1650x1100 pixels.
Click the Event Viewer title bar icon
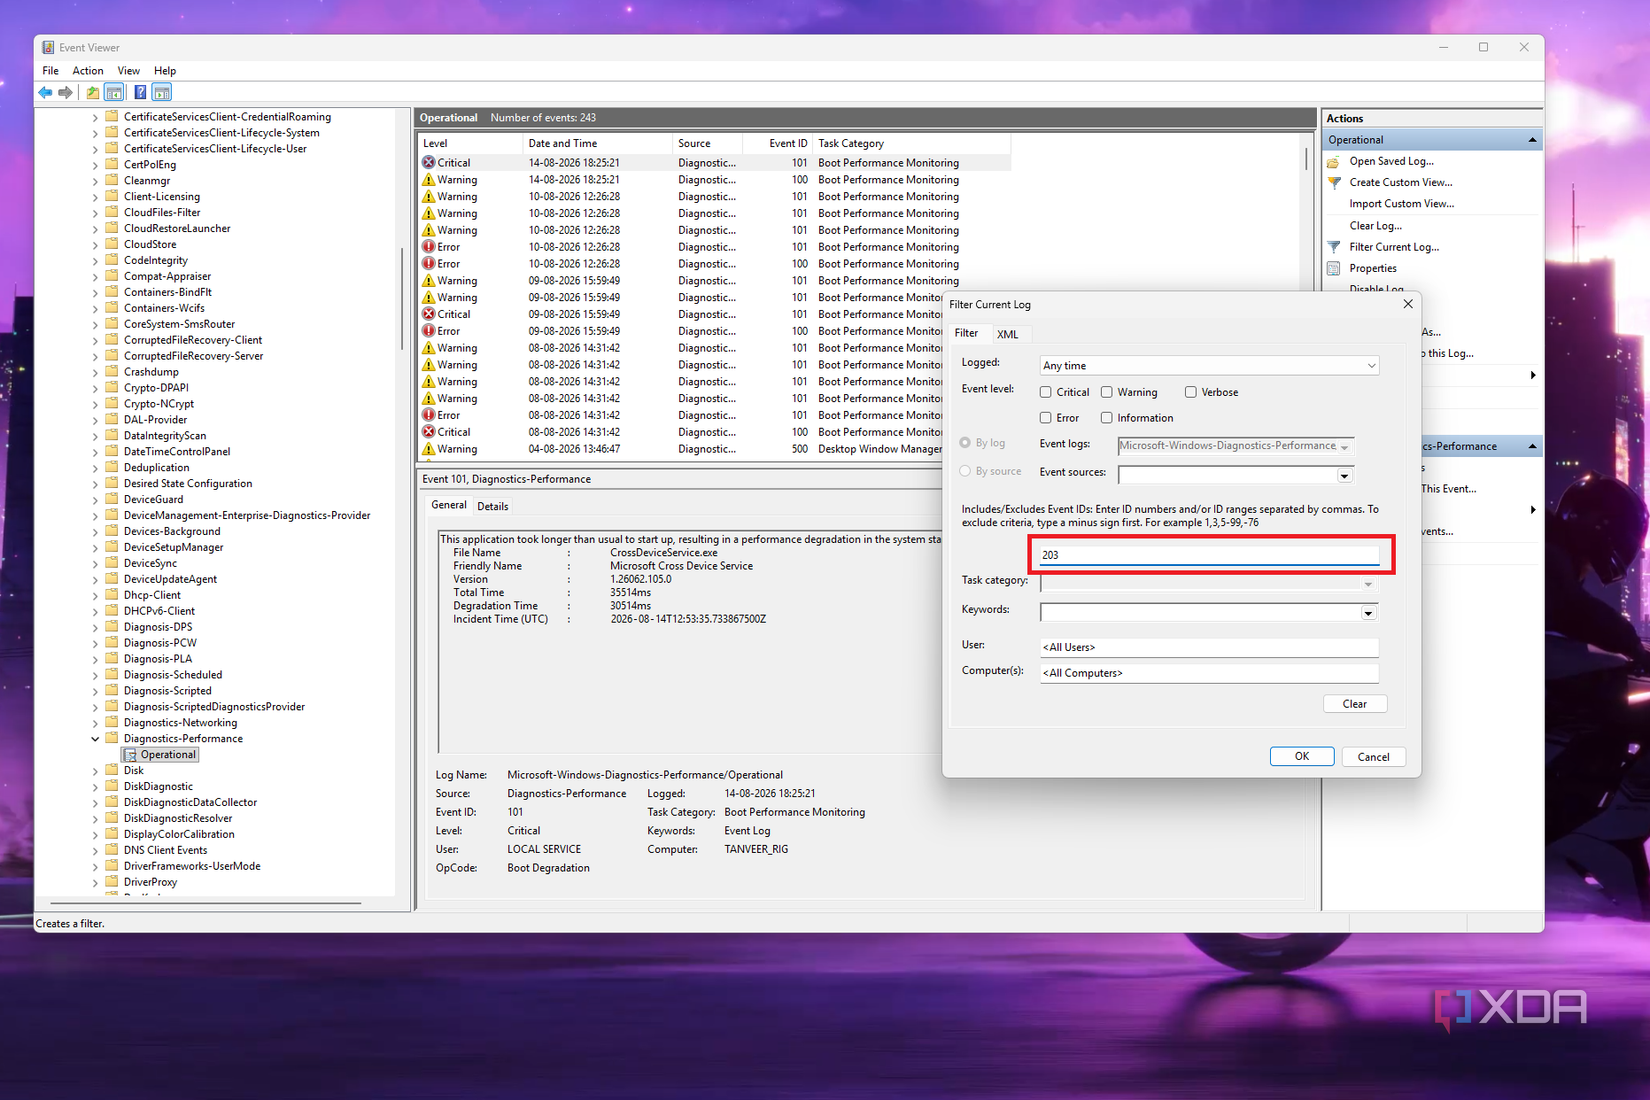[x=48, y=47]
